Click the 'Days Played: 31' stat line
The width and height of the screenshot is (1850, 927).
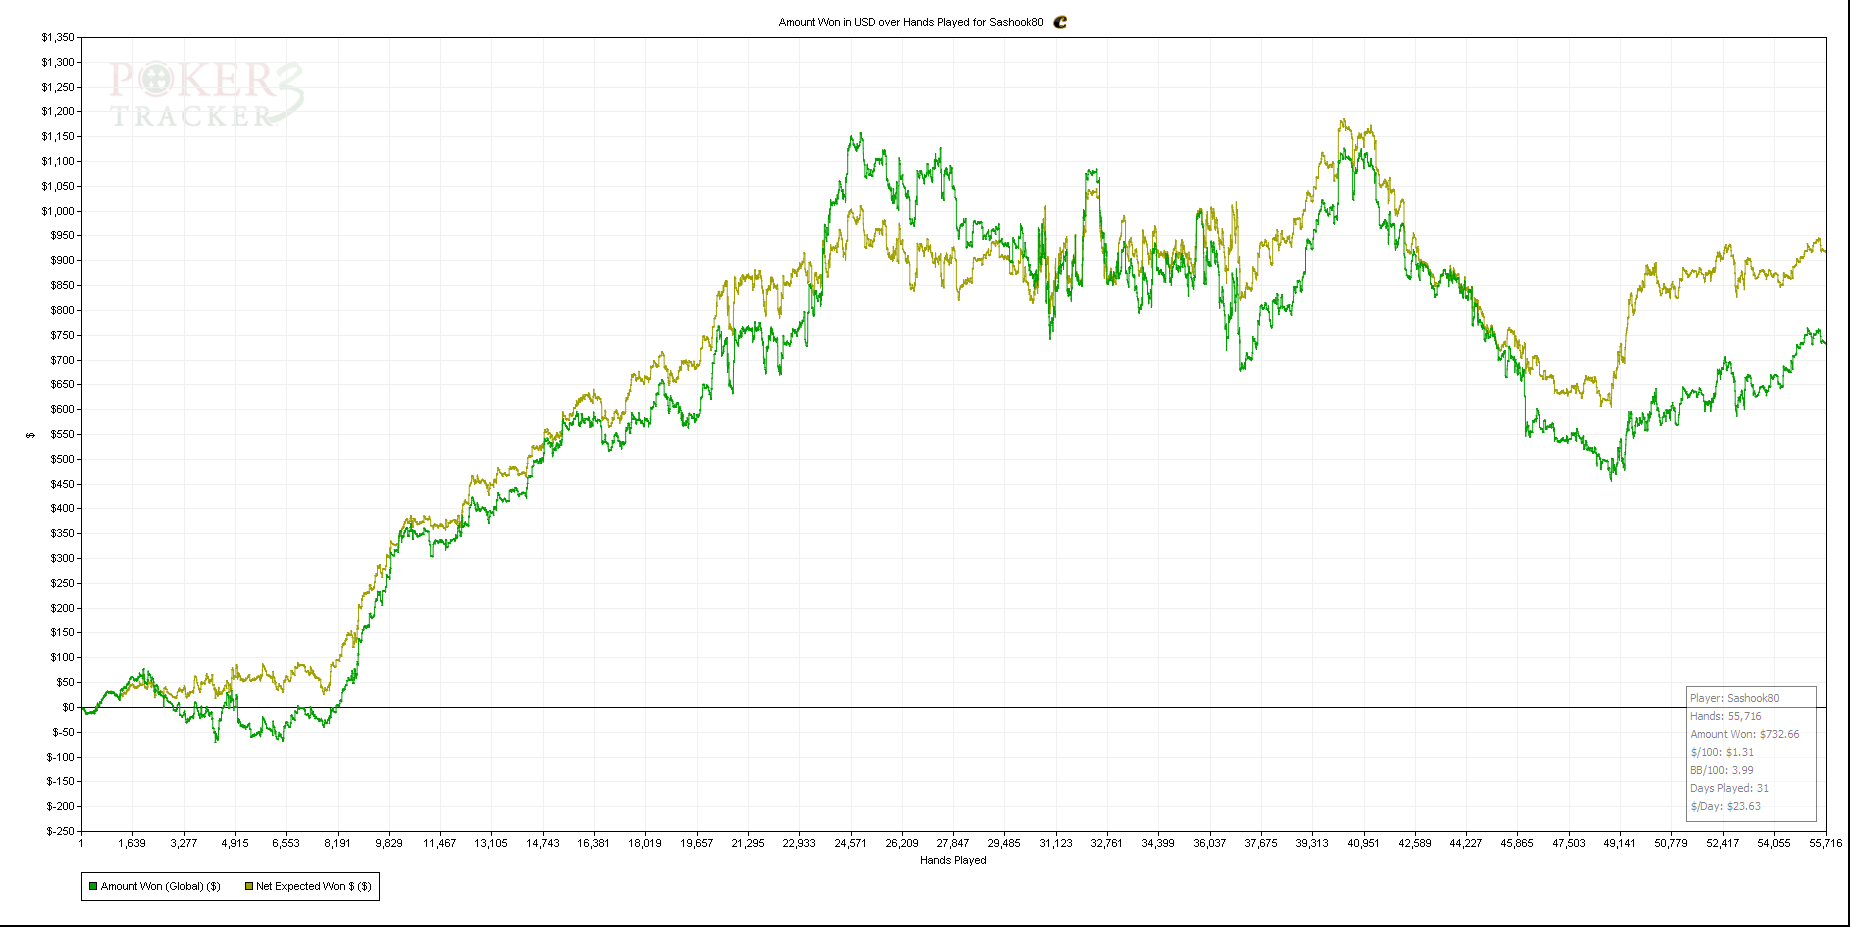1729,788
